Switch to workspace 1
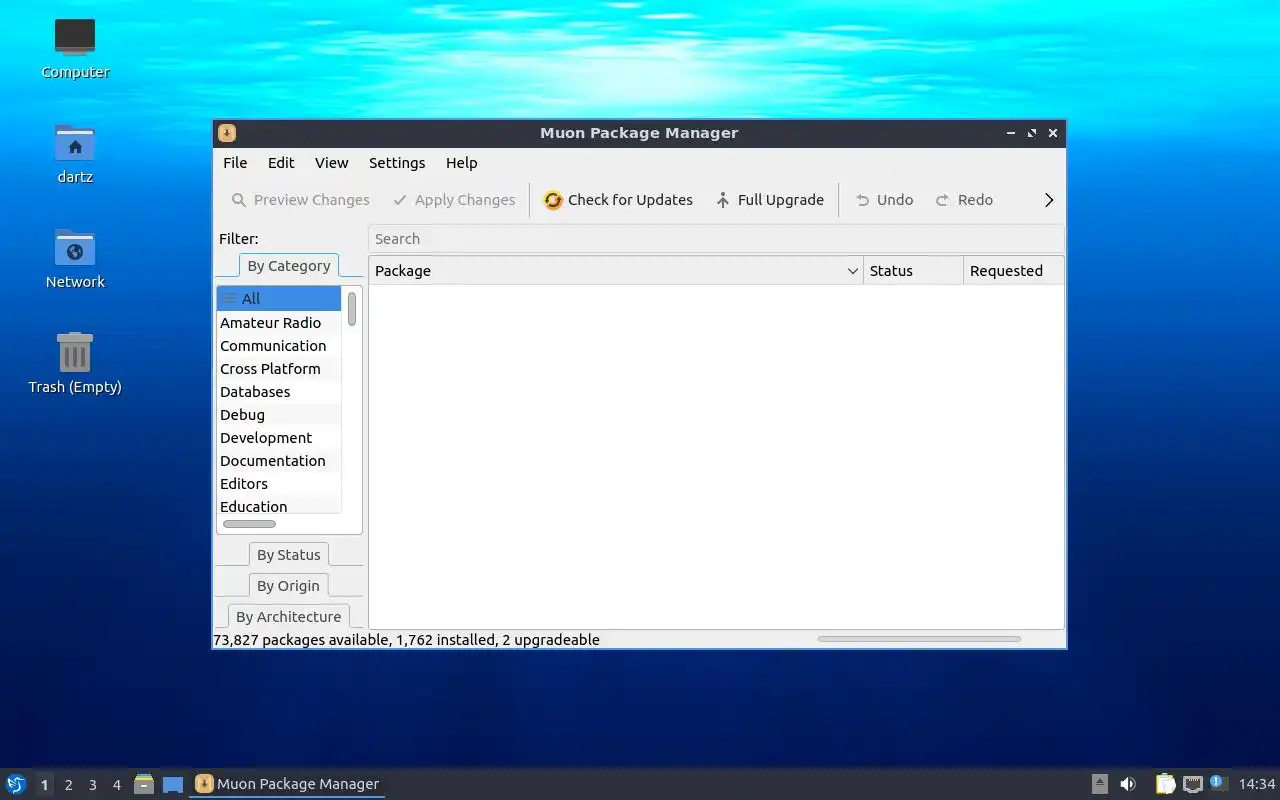The height and width of the screenshot is (800, 1280). [44, 785]
